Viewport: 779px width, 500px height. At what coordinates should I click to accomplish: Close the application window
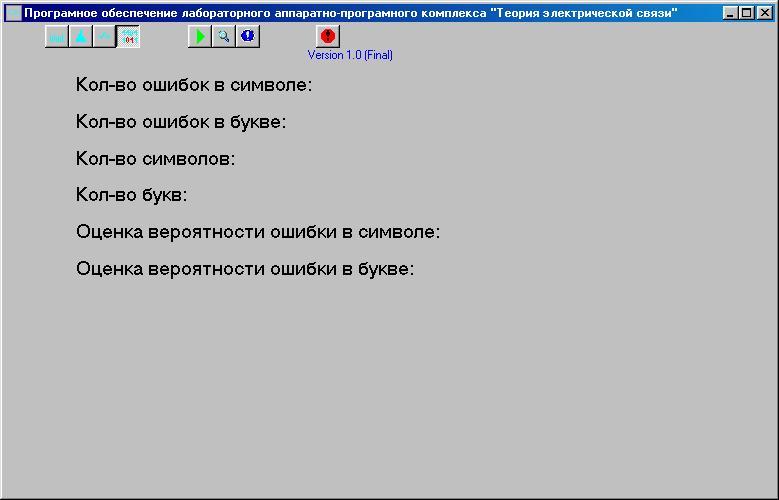pos(765,13)
